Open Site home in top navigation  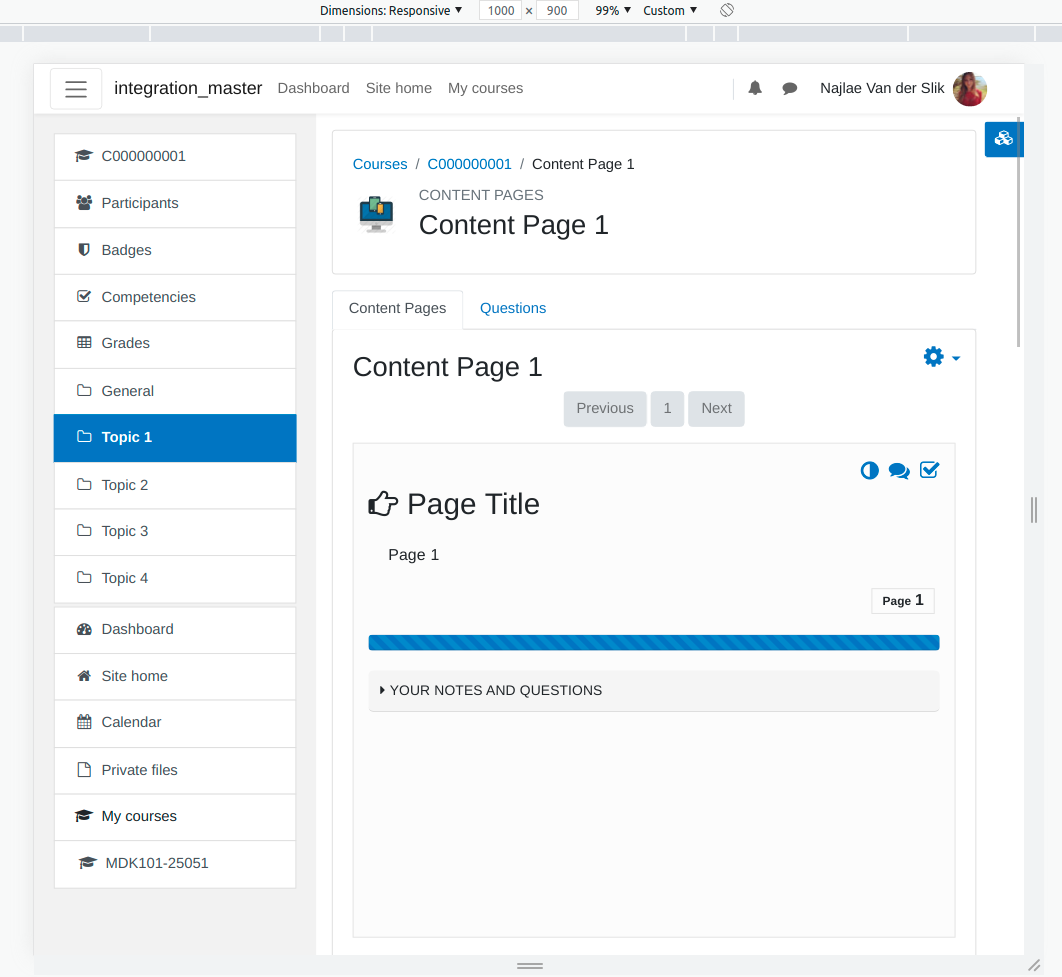[x=399, y=89]
